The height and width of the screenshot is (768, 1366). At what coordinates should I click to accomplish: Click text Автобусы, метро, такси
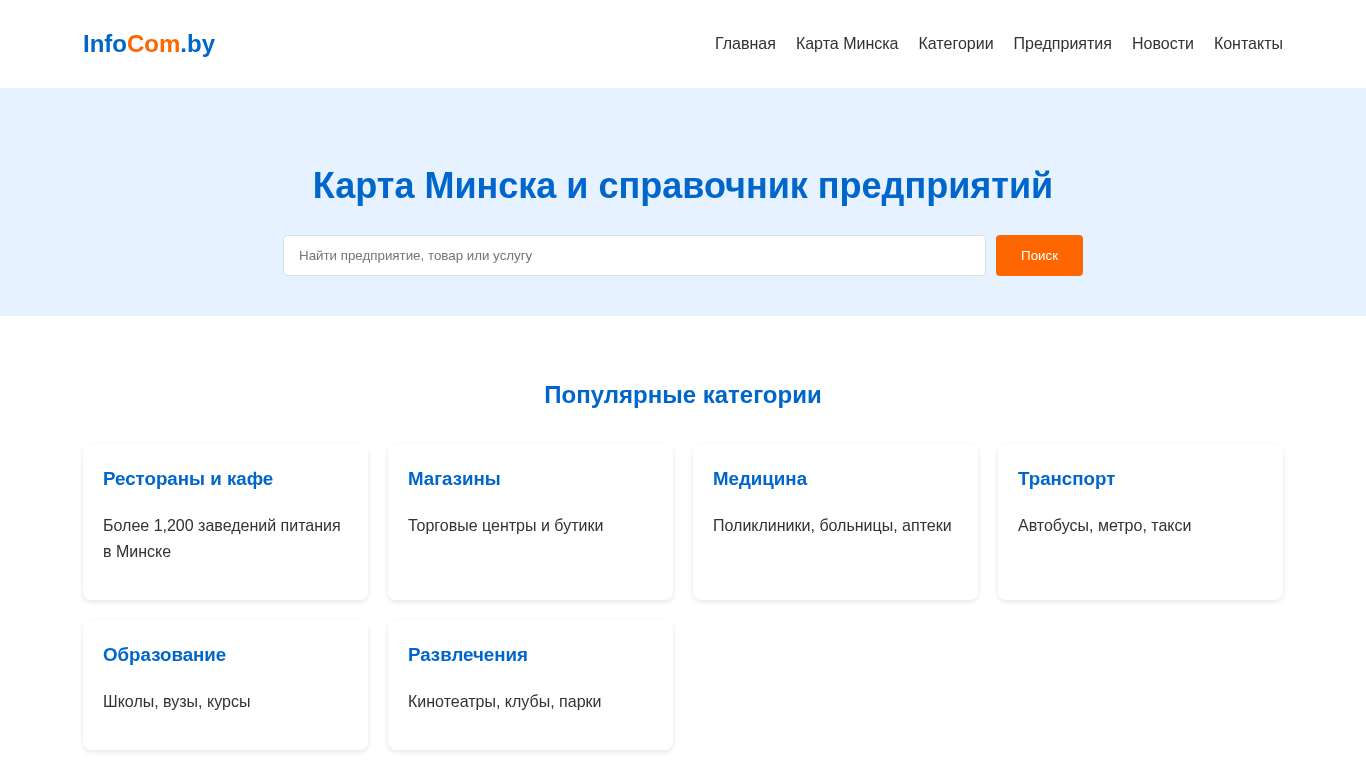(1105, 526)
